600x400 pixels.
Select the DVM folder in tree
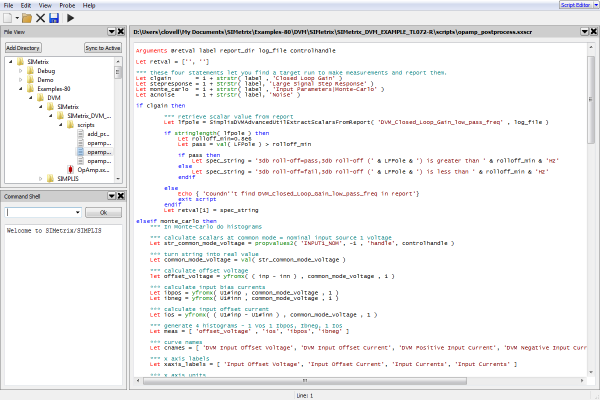pos(54,98)
